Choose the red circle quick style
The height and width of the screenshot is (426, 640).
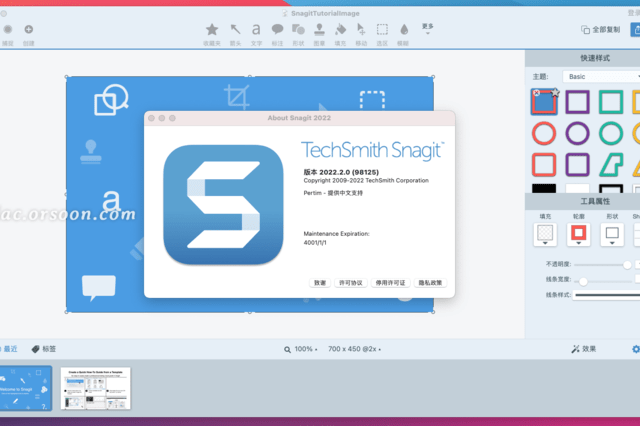pos(544,133)
